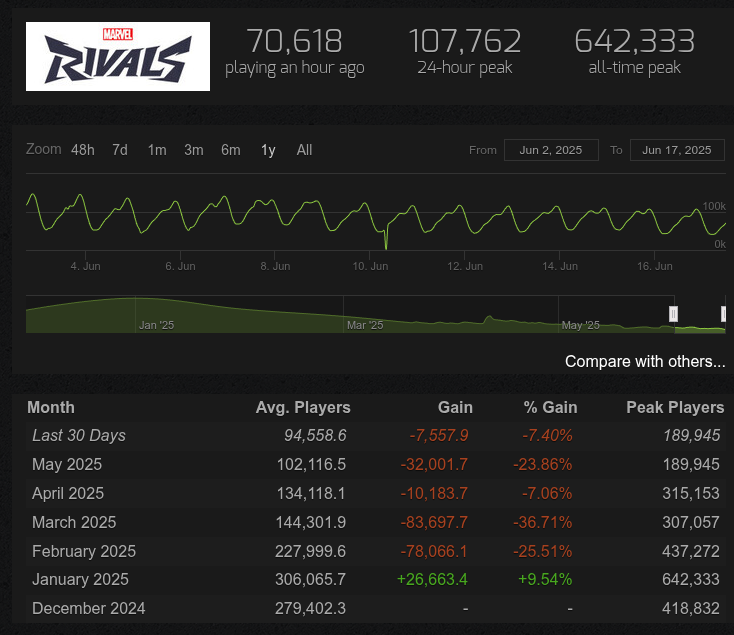Viewport: 734px width, 635px height.
Task: Click the Jan '25 navigator label
Action: coord(156,325)
